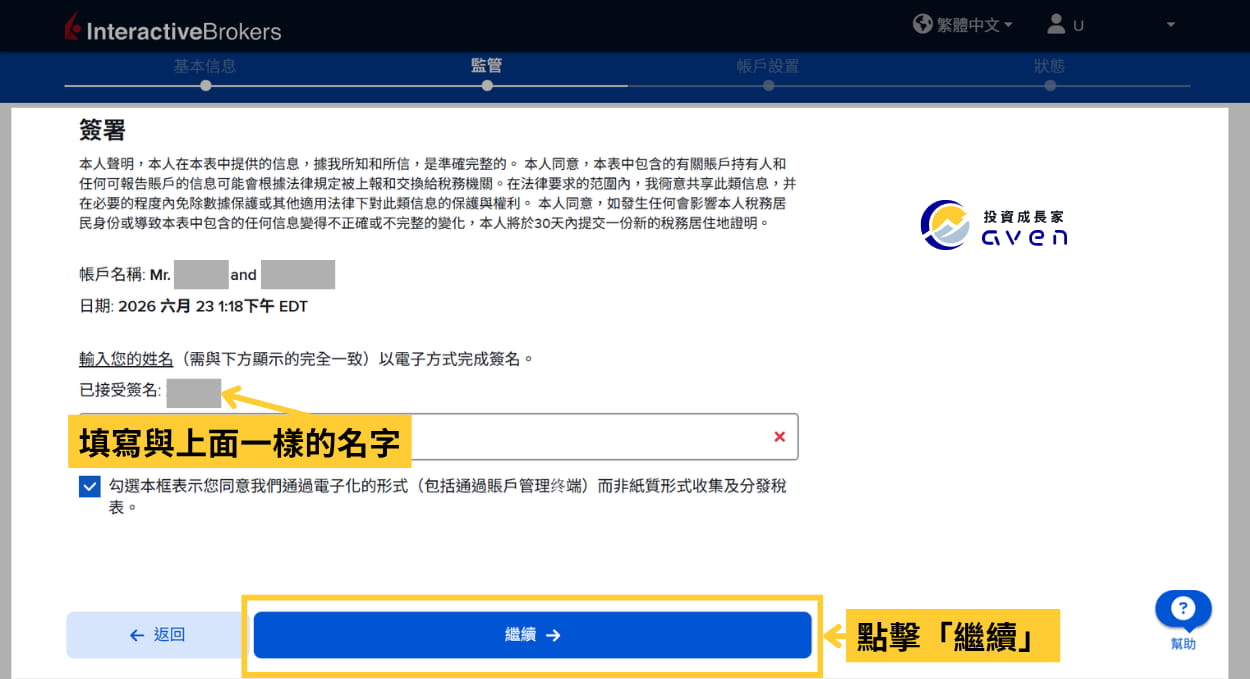Click the date line 2026 六月 23

[193, 306]
